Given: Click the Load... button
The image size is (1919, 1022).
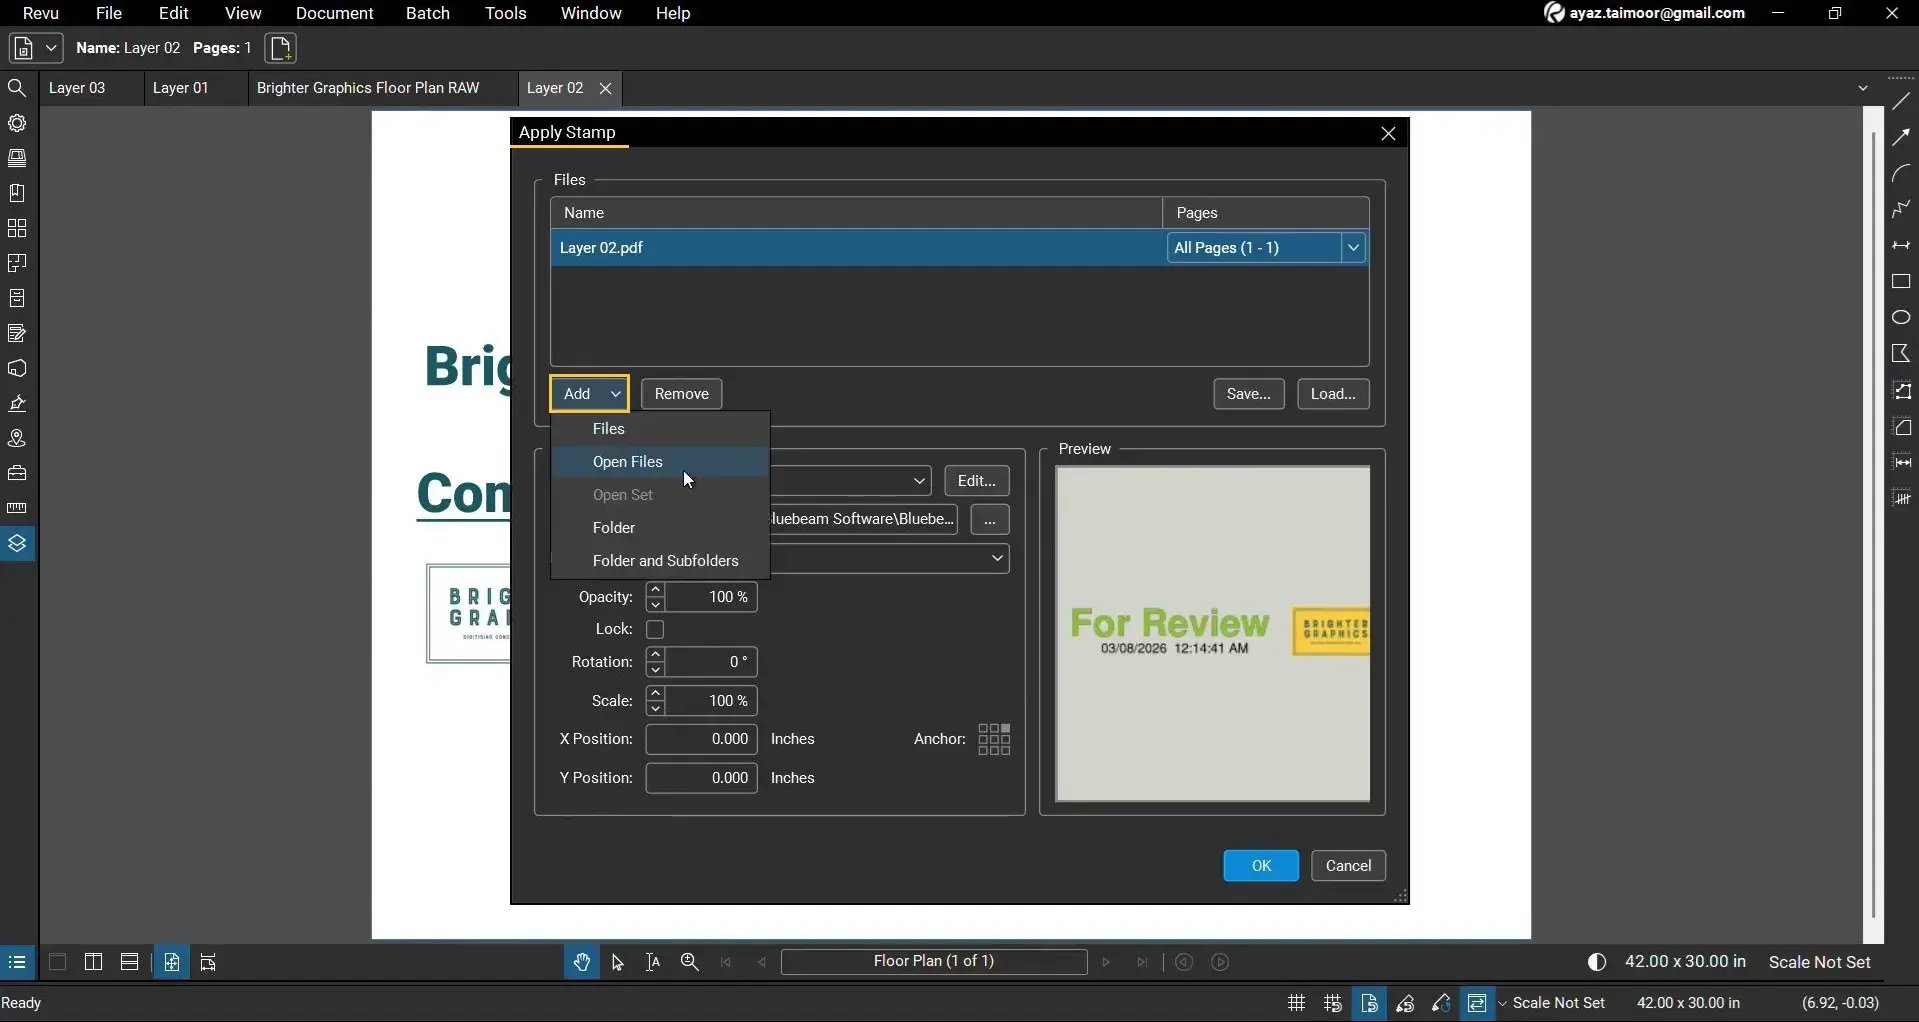Looking at the screenshot, I should click(x=1333, y=394).
